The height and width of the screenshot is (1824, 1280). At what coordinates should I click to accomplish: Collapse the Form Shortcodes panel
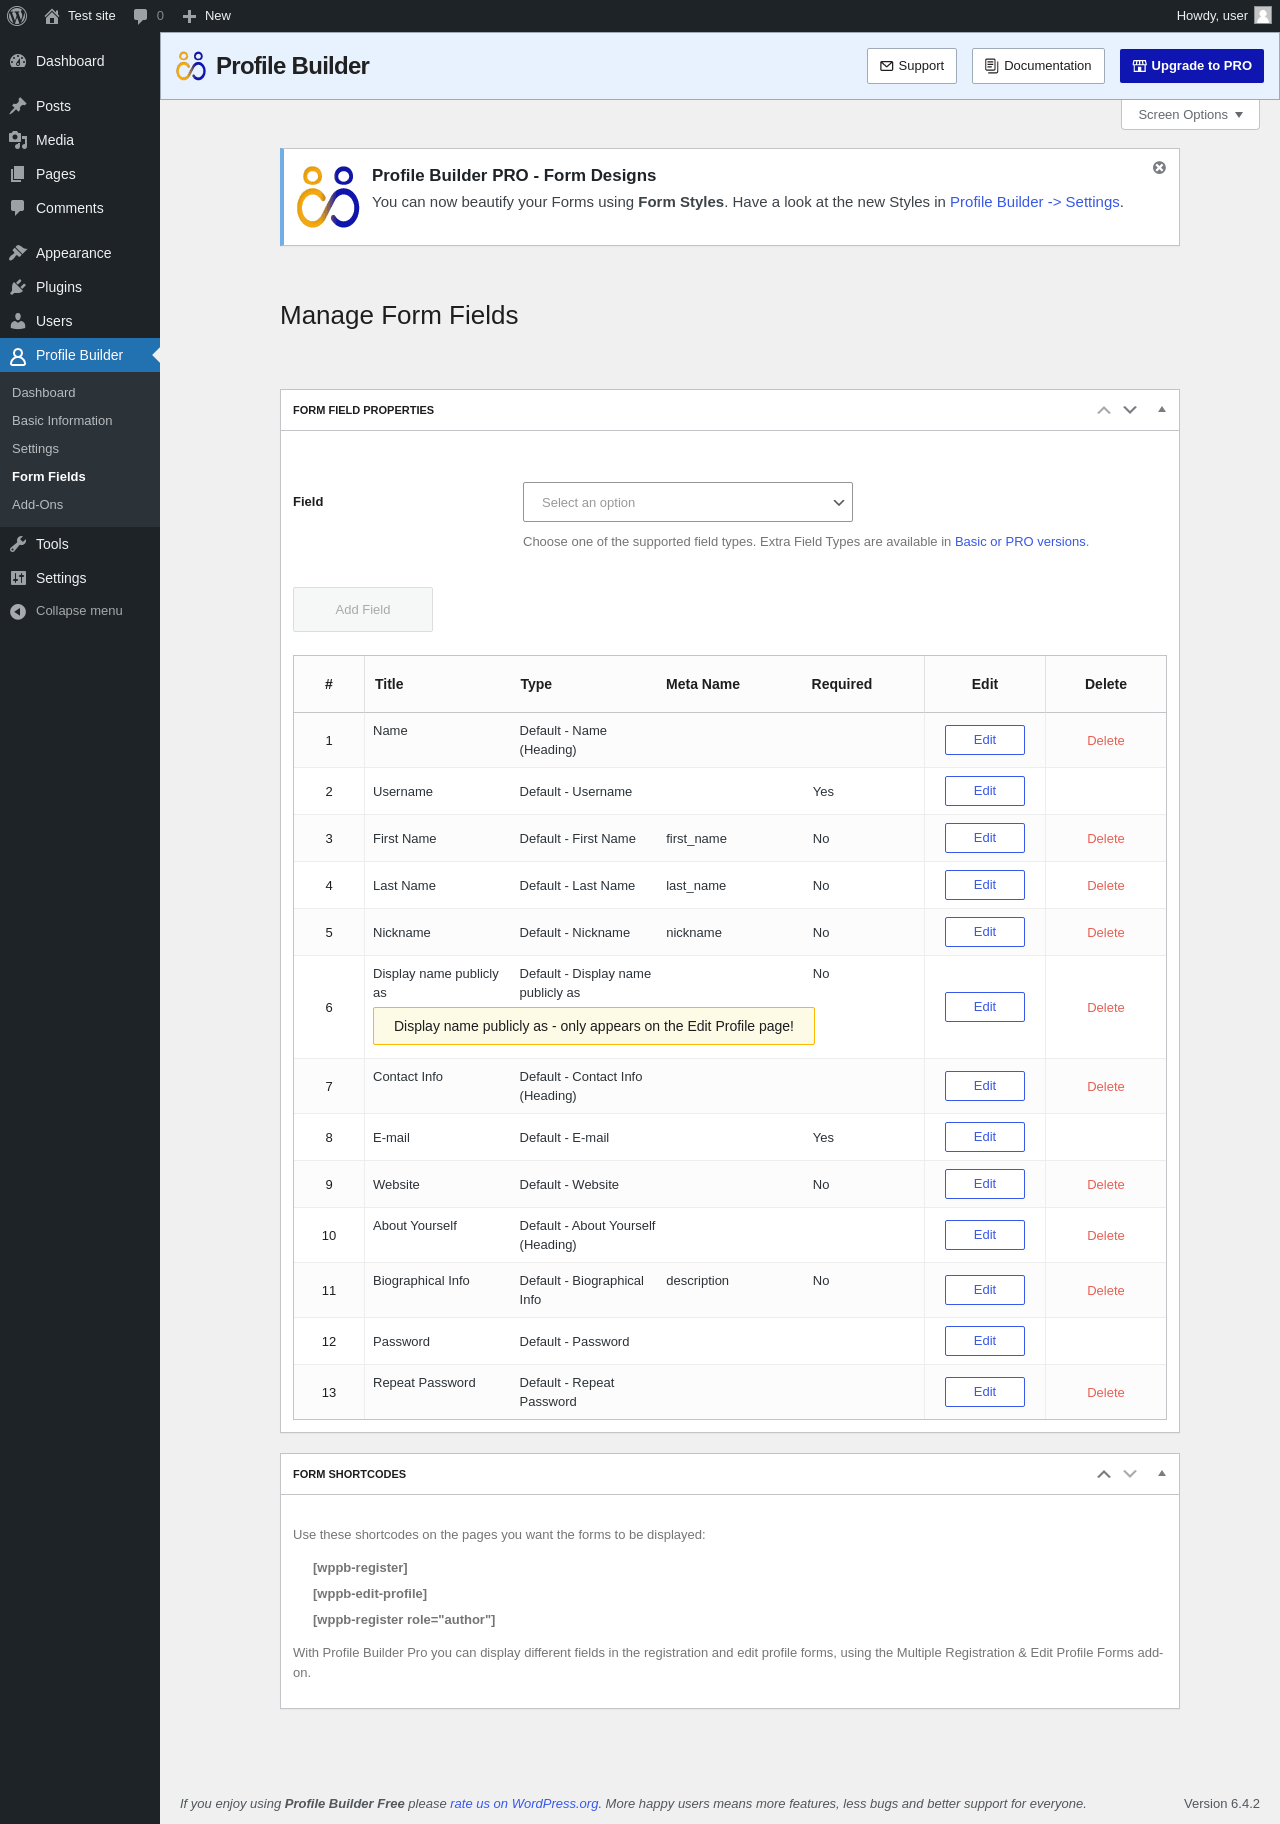point(1162,1474)
